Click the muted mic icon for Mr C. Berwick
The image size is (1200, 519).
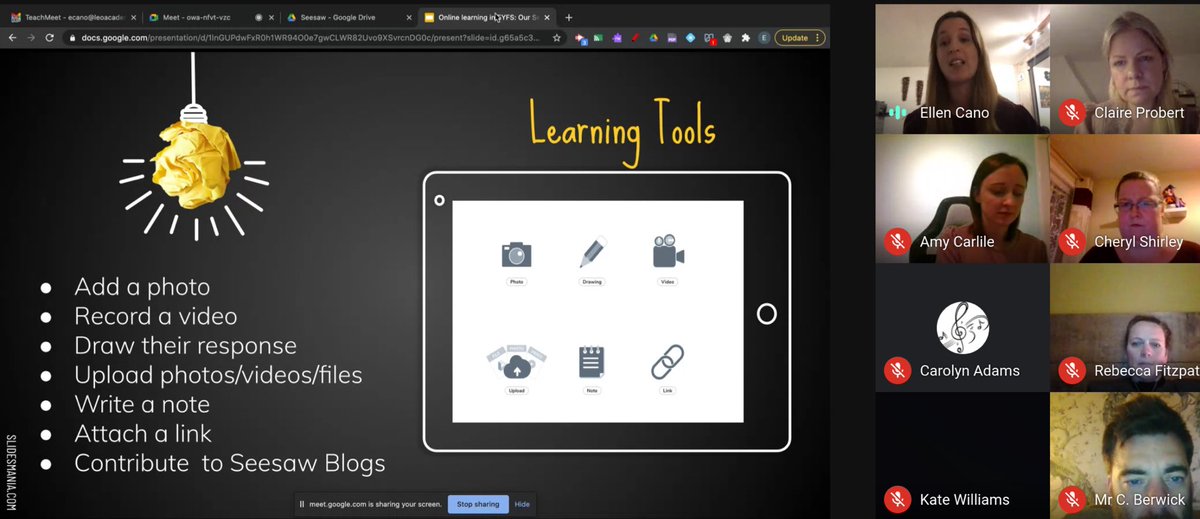(1073, 499)
